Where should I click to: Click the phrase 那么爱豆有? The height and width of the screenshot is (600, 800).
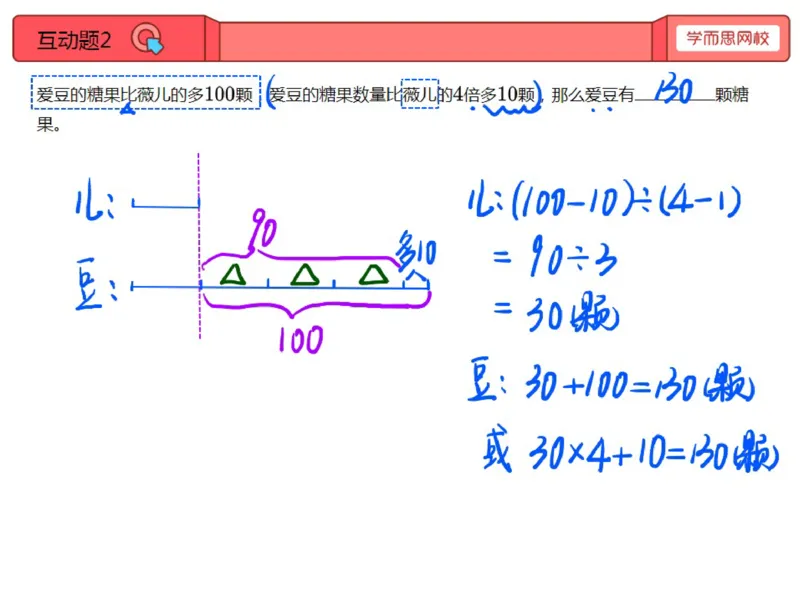pyautogui.click(x=592, y=95)
